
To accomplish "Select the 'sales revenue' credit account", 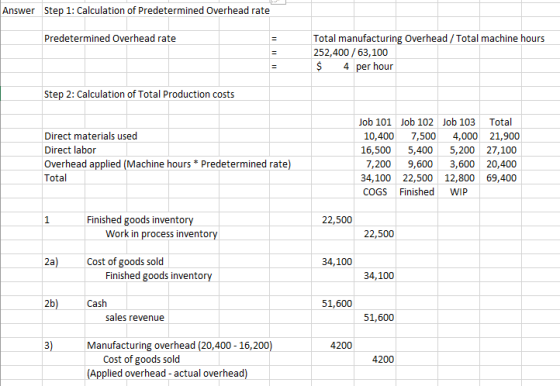I will click(x=135, y=317).
